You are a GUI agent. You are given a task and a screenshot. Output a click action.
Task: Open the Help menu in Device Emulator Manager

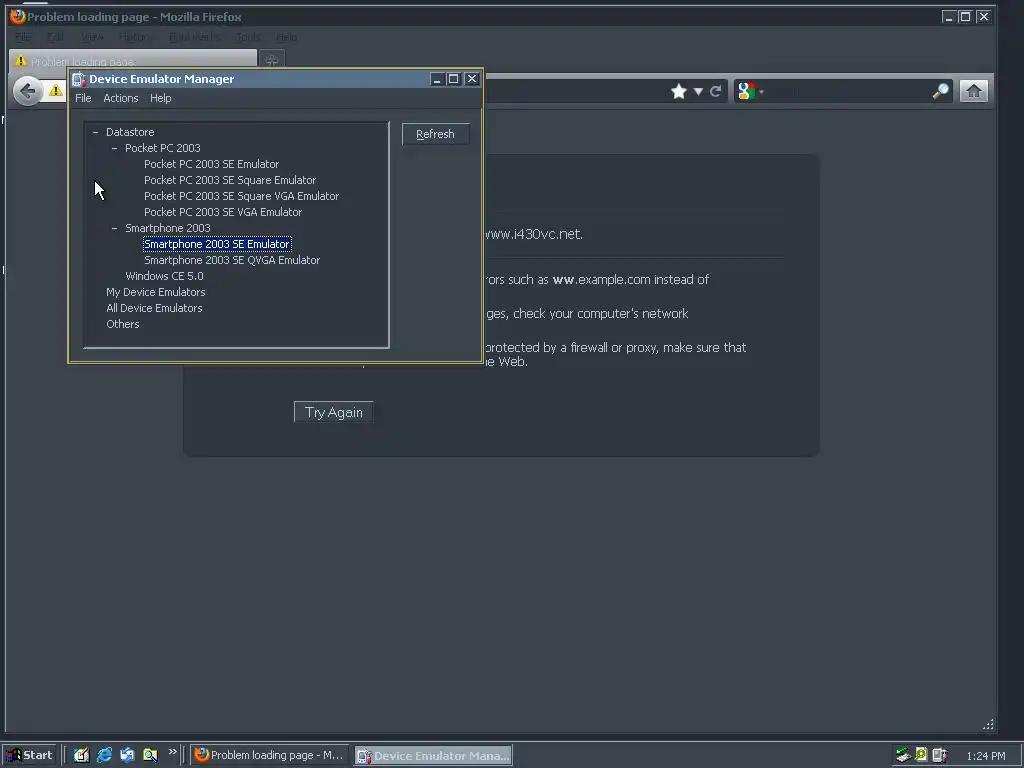(161, 98)
